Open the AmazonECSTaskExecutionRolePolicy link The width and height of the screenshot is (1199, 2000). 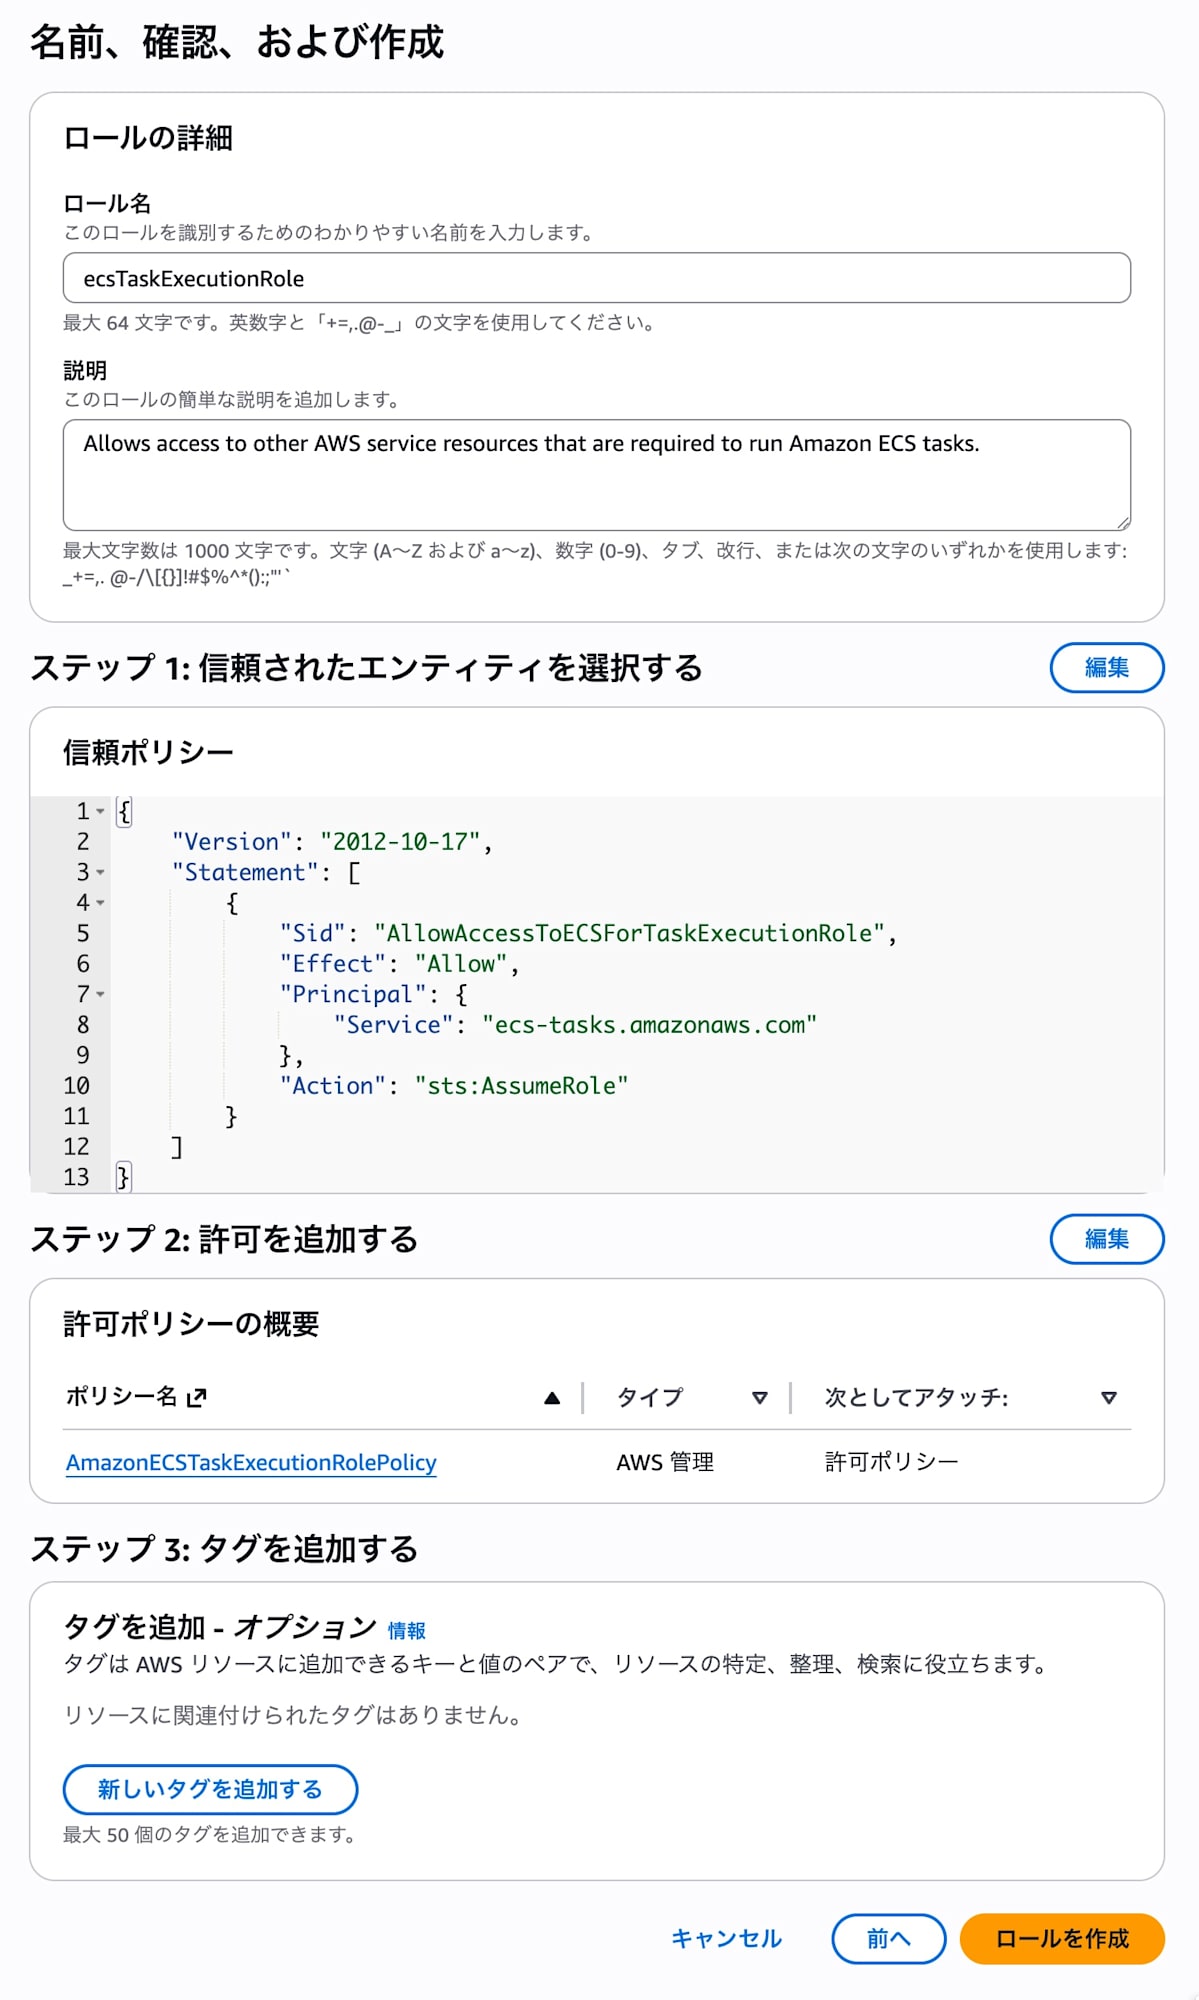tap(251, 1462)
